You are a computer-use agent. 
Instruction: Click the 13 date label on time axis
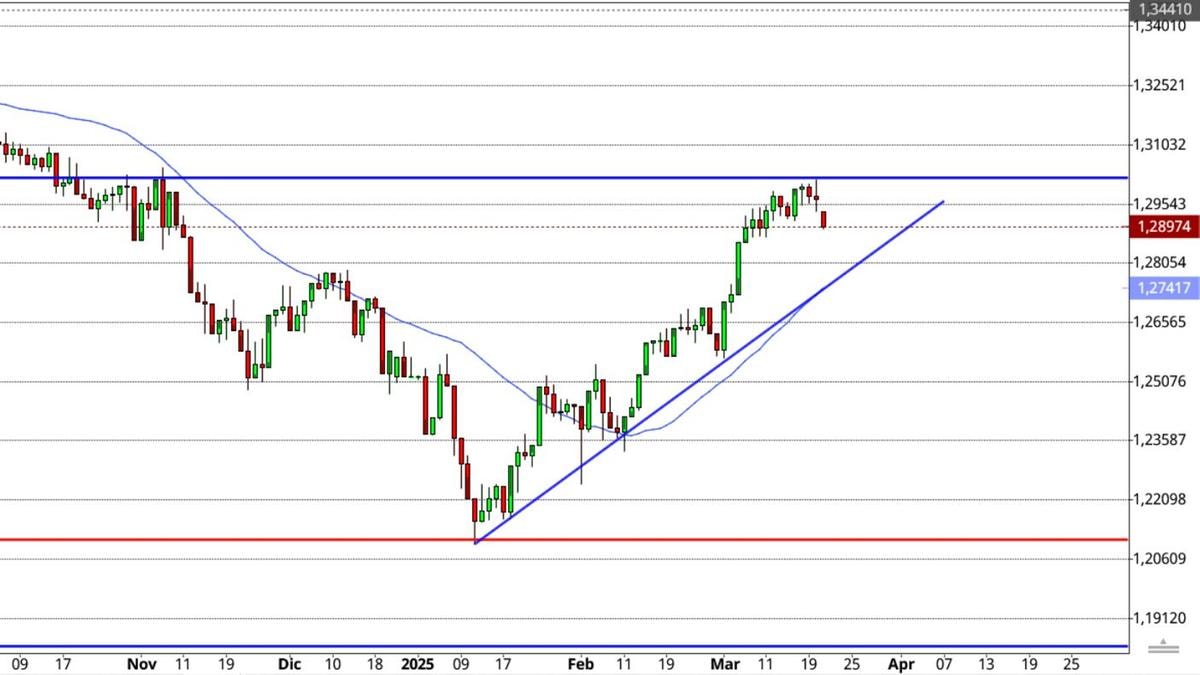click(x=987, y=664)
